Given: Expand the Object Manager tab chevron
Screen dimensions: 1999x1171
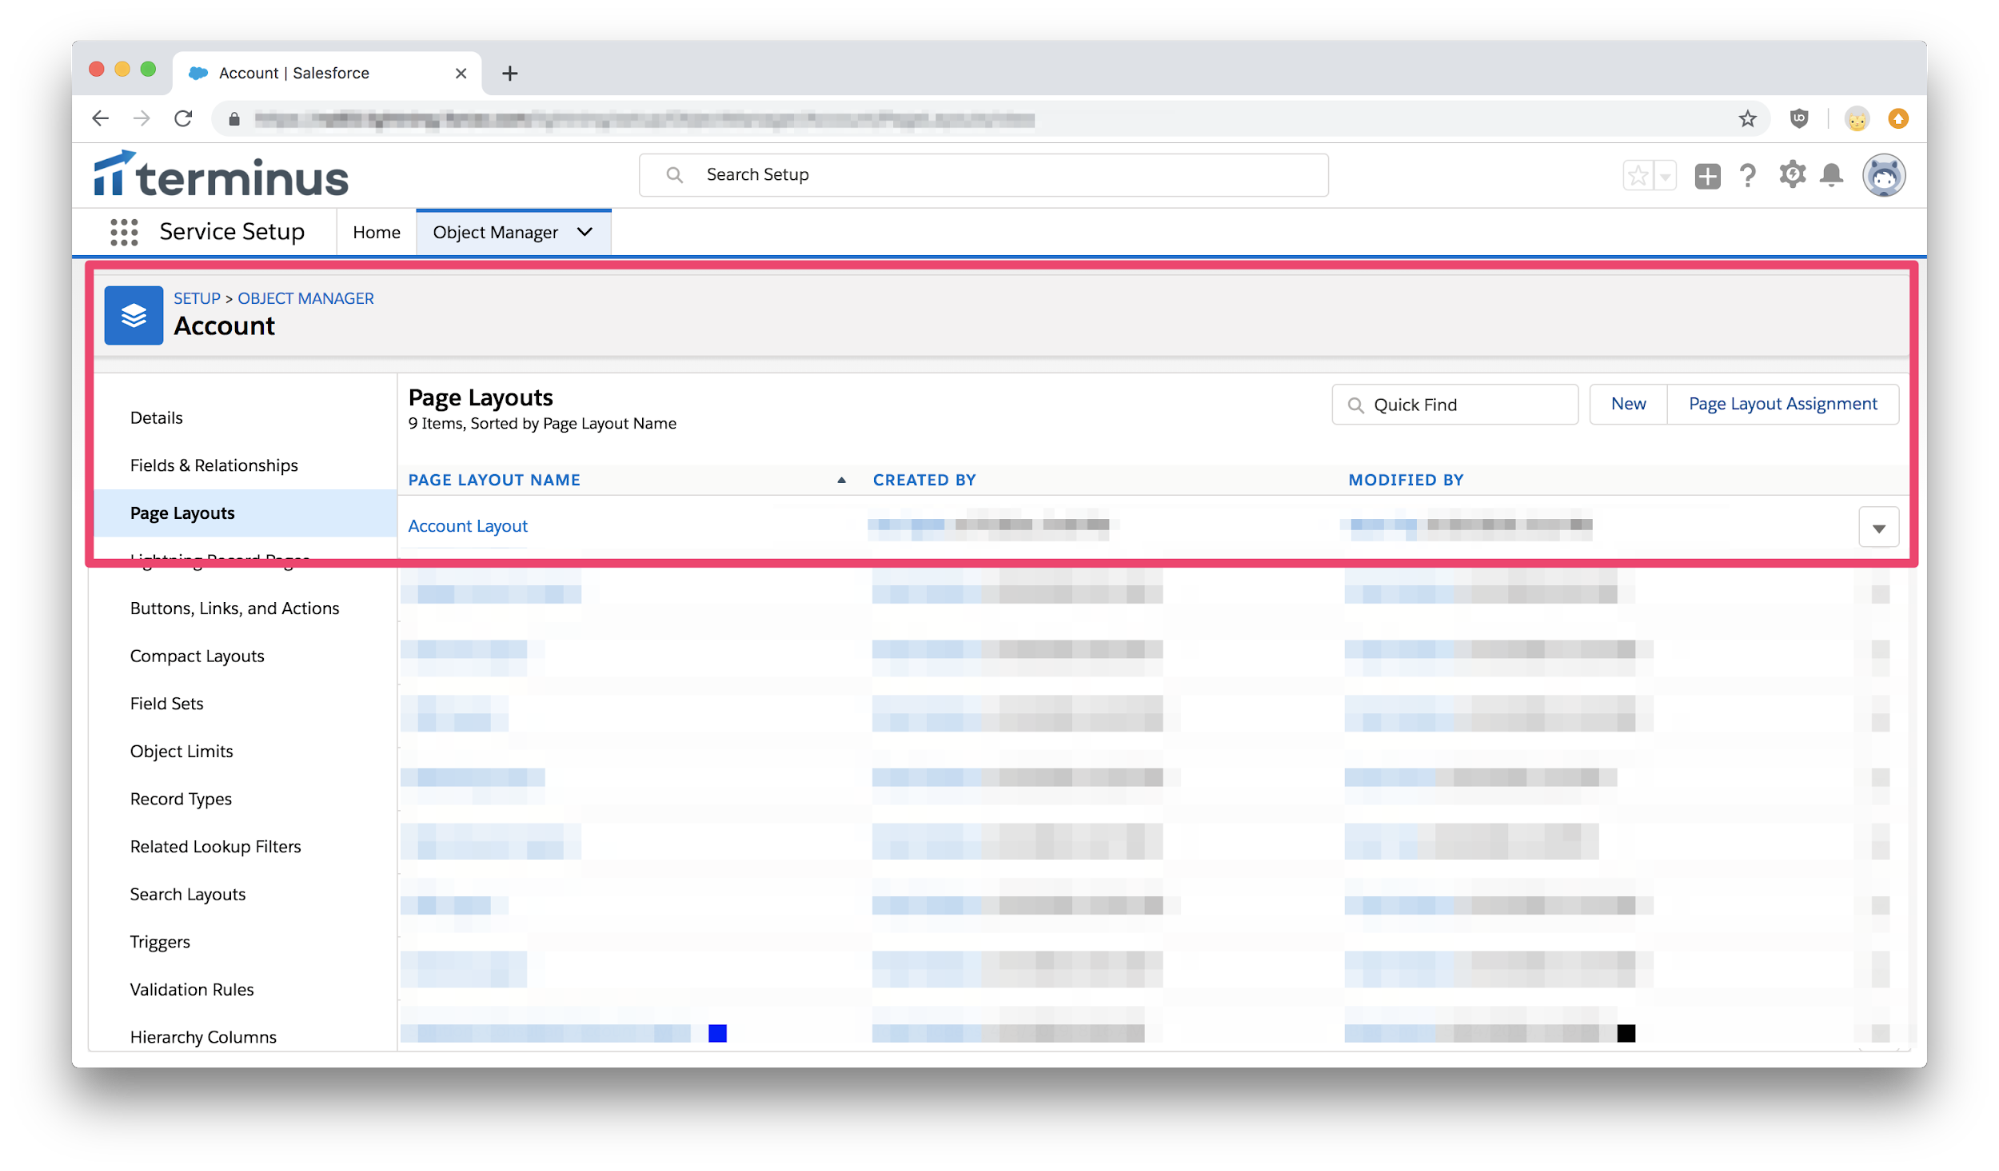Looking at the screenshot, I should (585, 232).
